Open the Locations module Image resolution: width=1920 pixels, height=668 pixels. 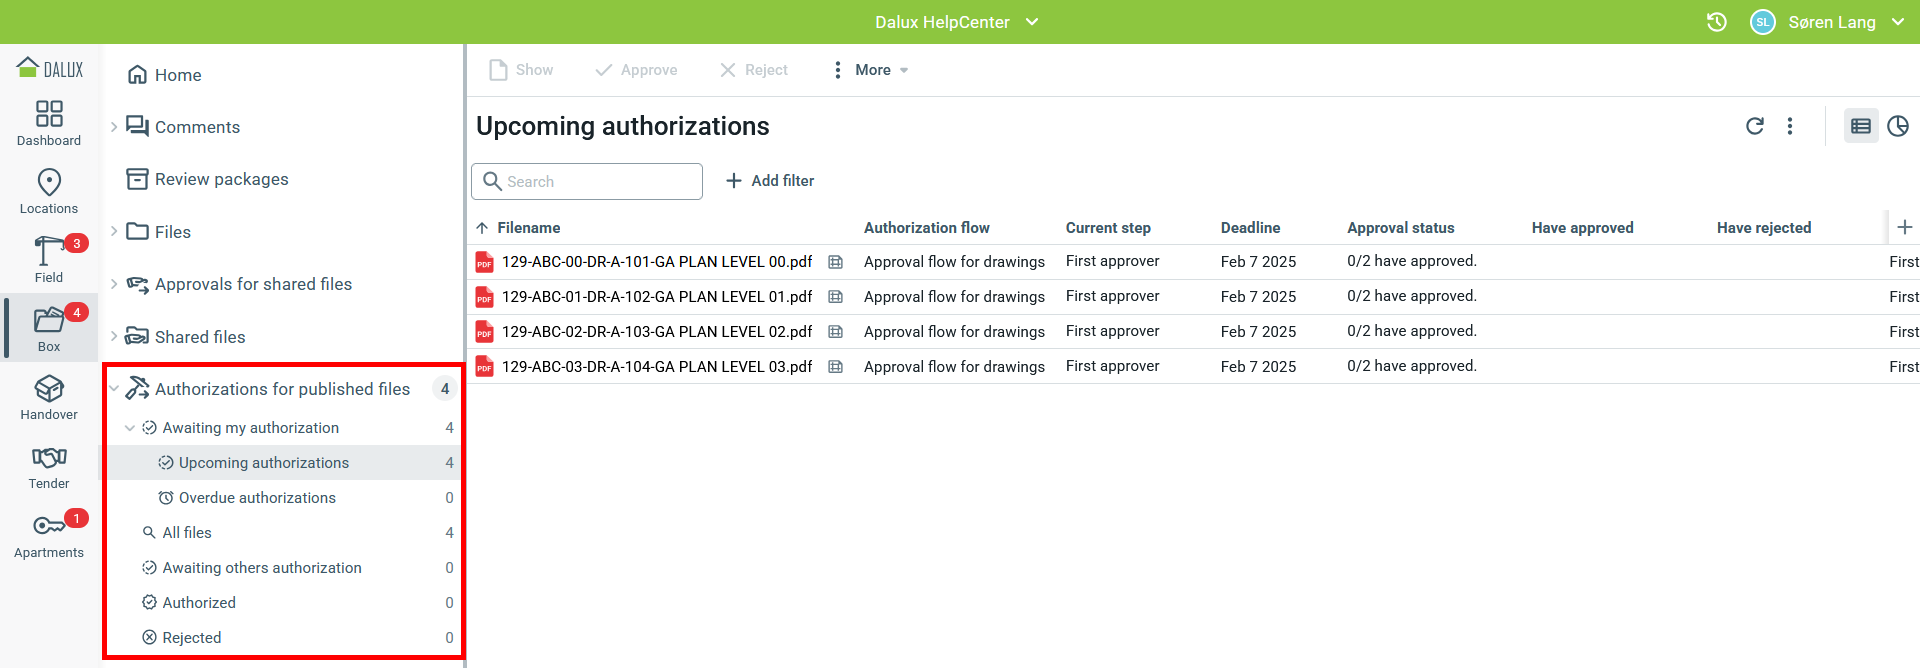(49, 191)
